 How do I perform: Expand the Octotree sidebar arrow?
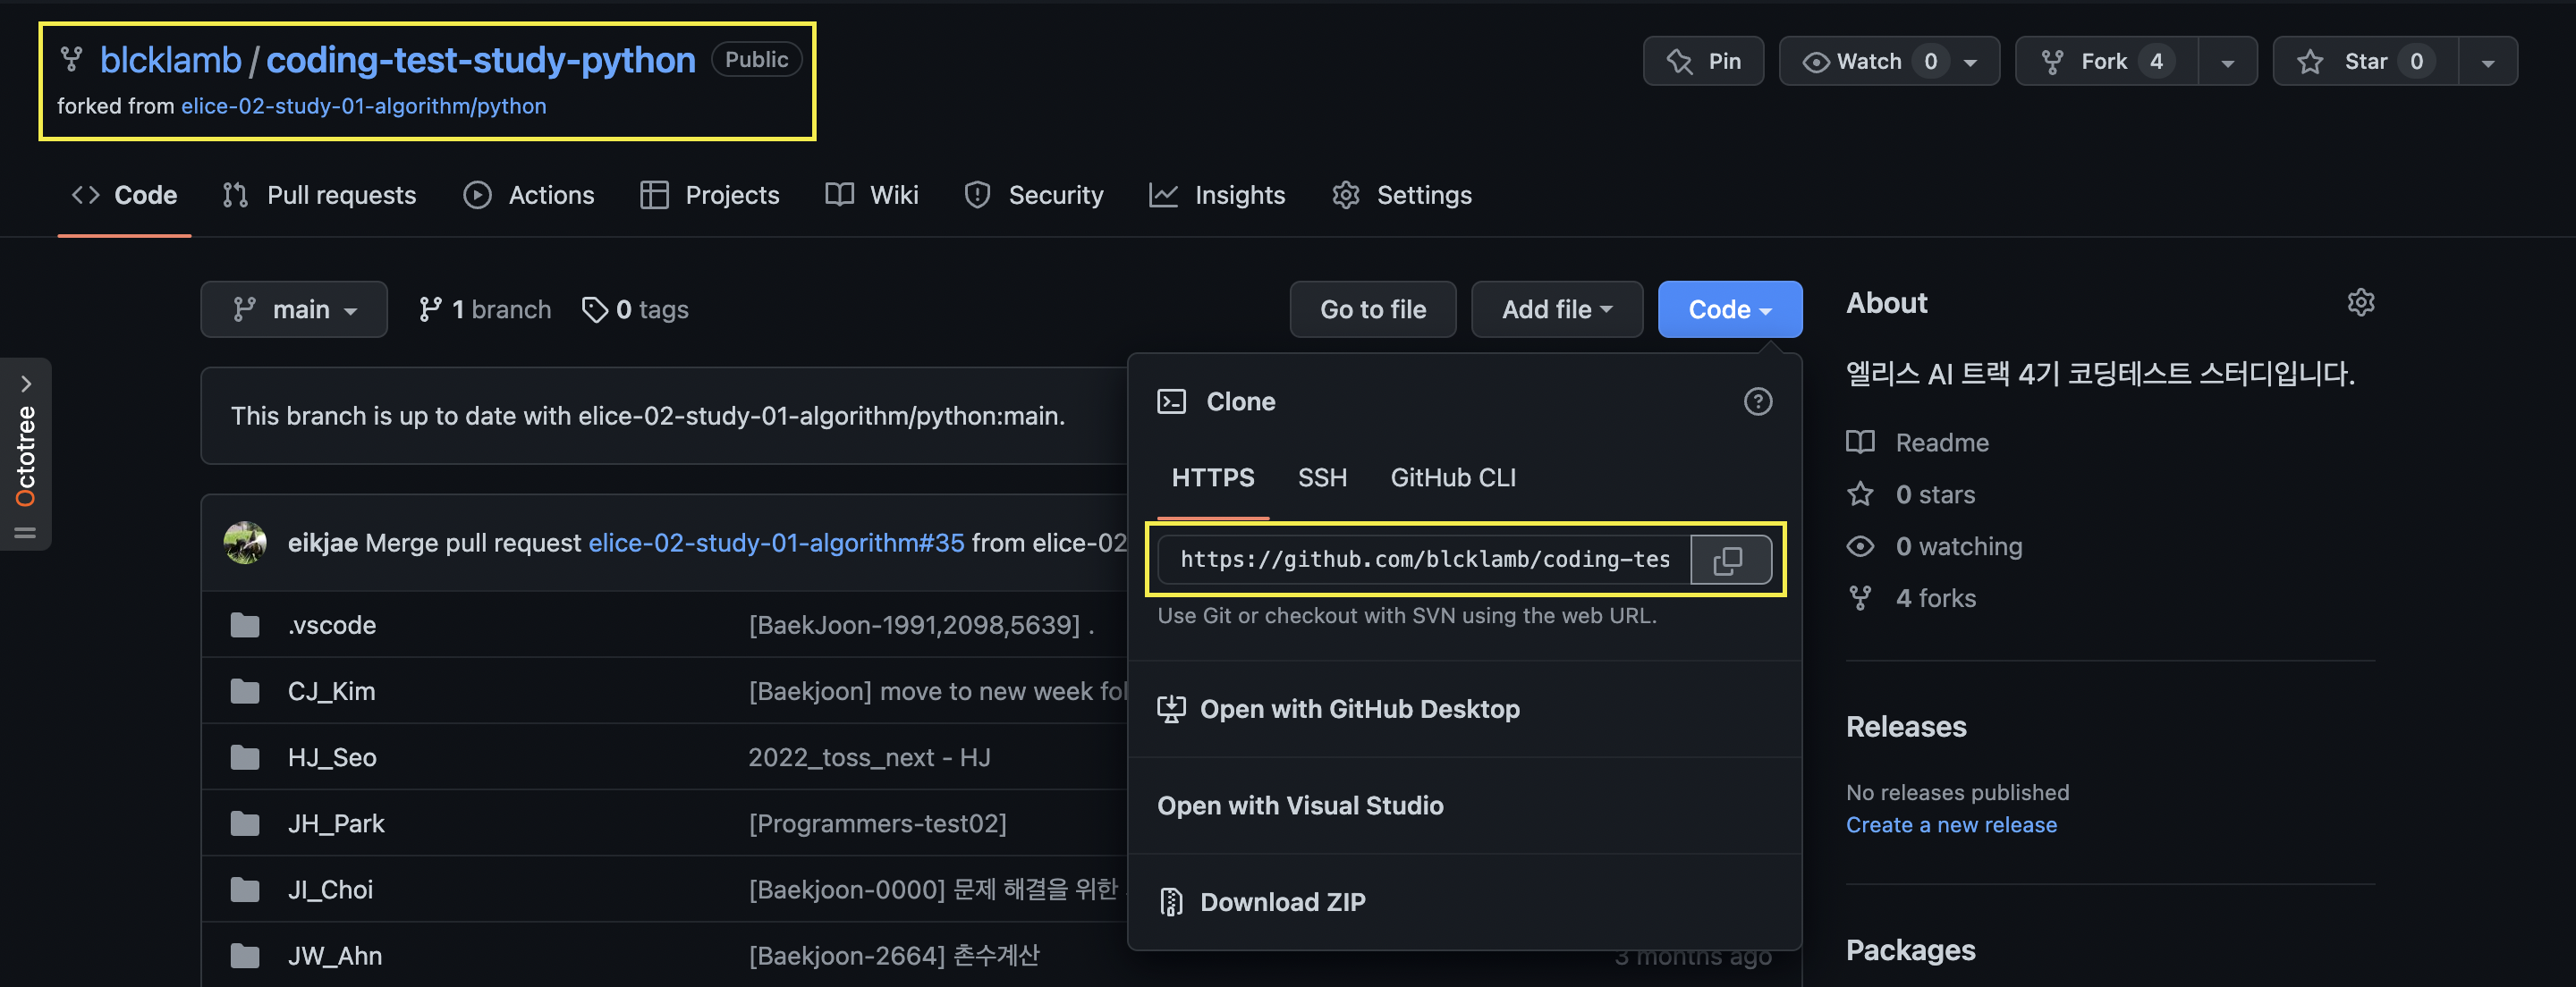26,384
